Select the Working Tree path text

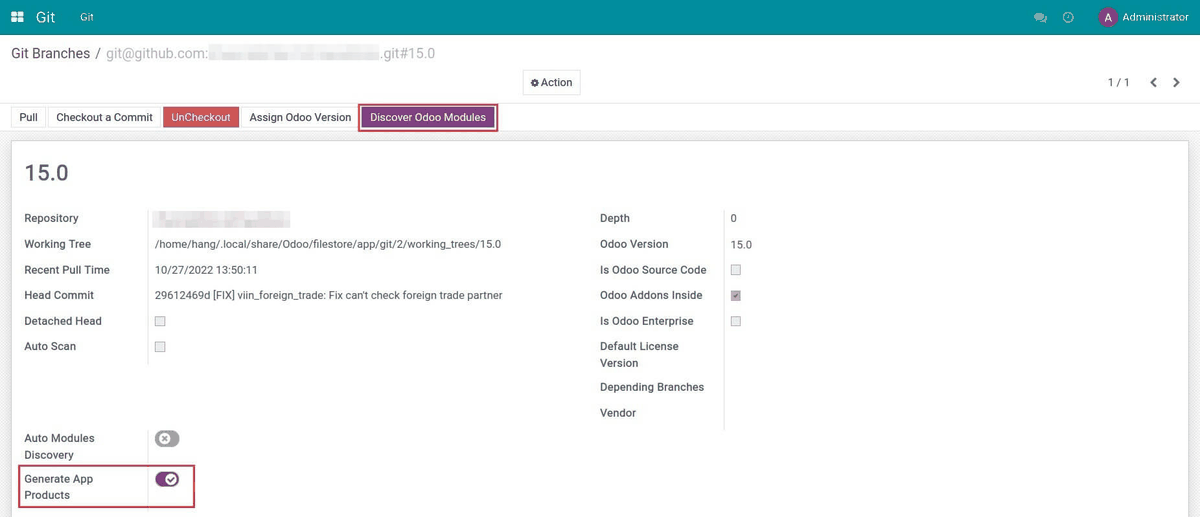pos(328,244)
